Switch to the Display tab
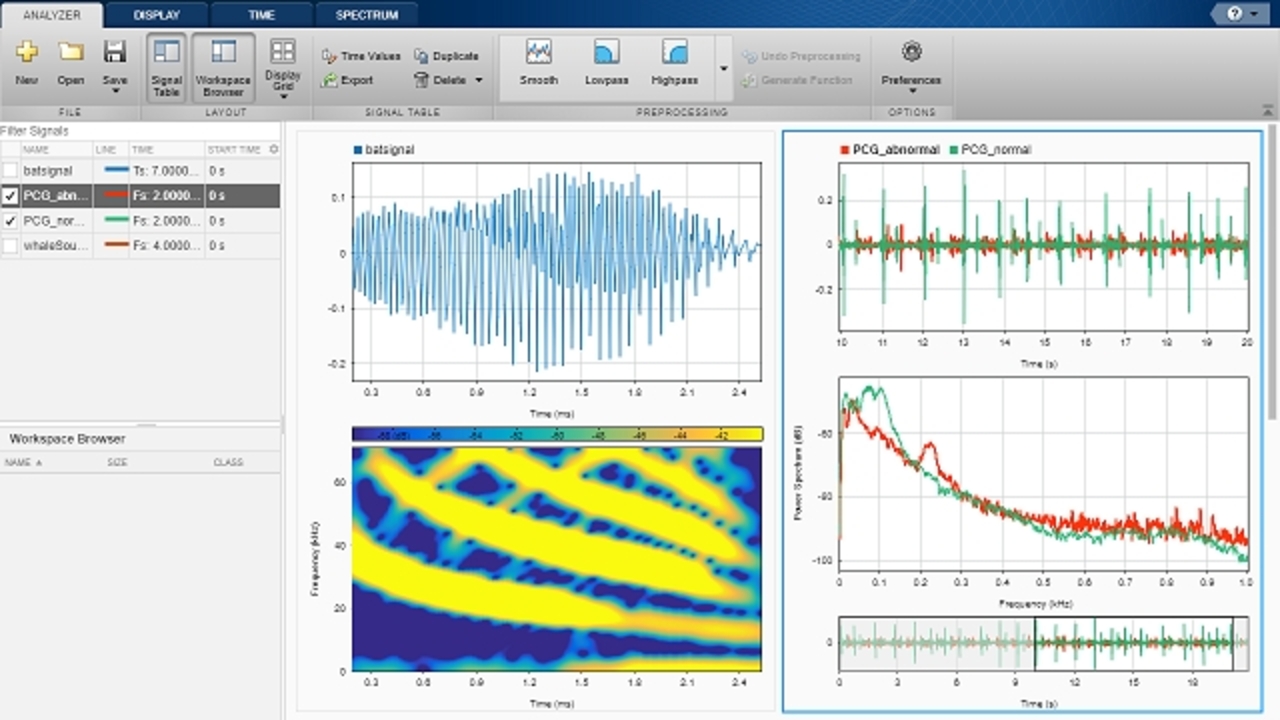Screen dimensions: 1280x720 (156, 15)
